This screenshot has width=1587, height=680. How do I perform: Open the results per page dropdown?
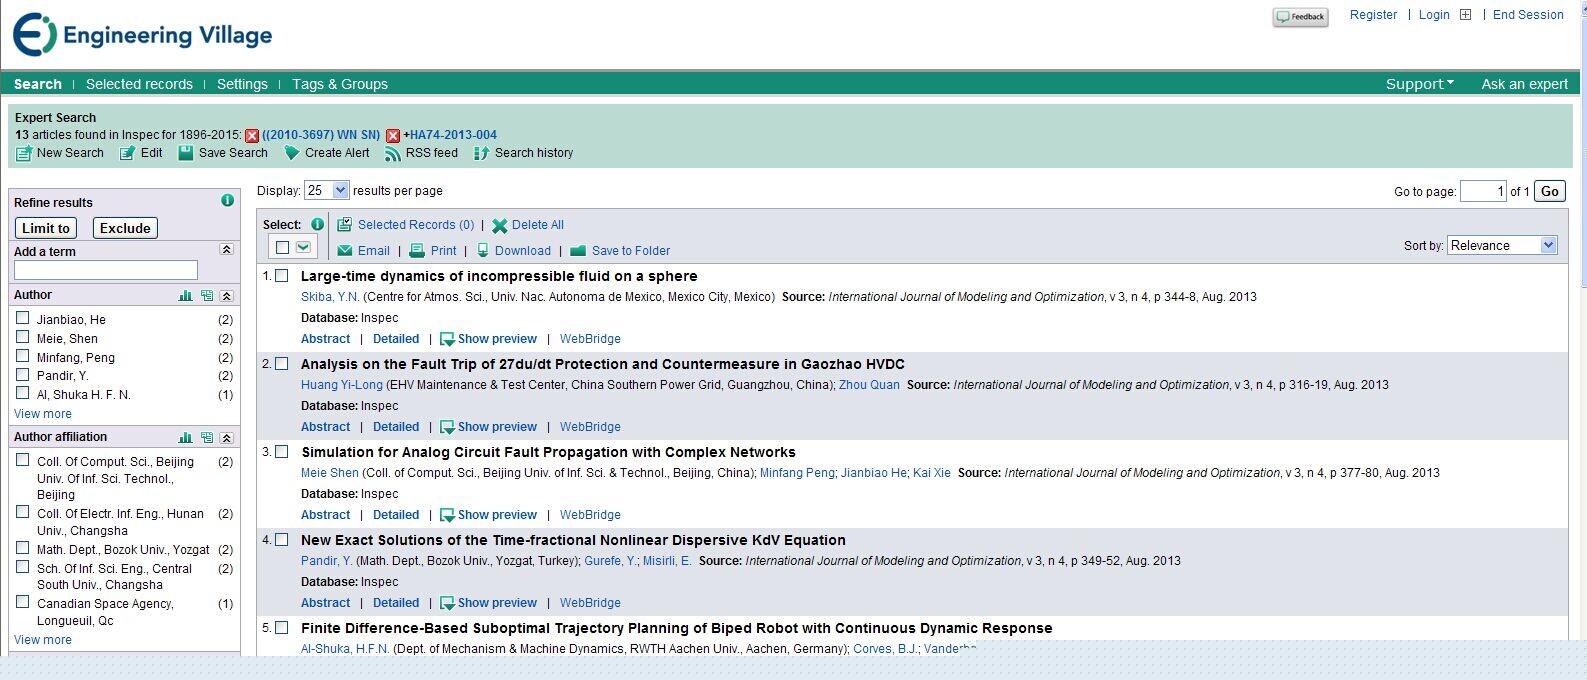coord(327,190)
